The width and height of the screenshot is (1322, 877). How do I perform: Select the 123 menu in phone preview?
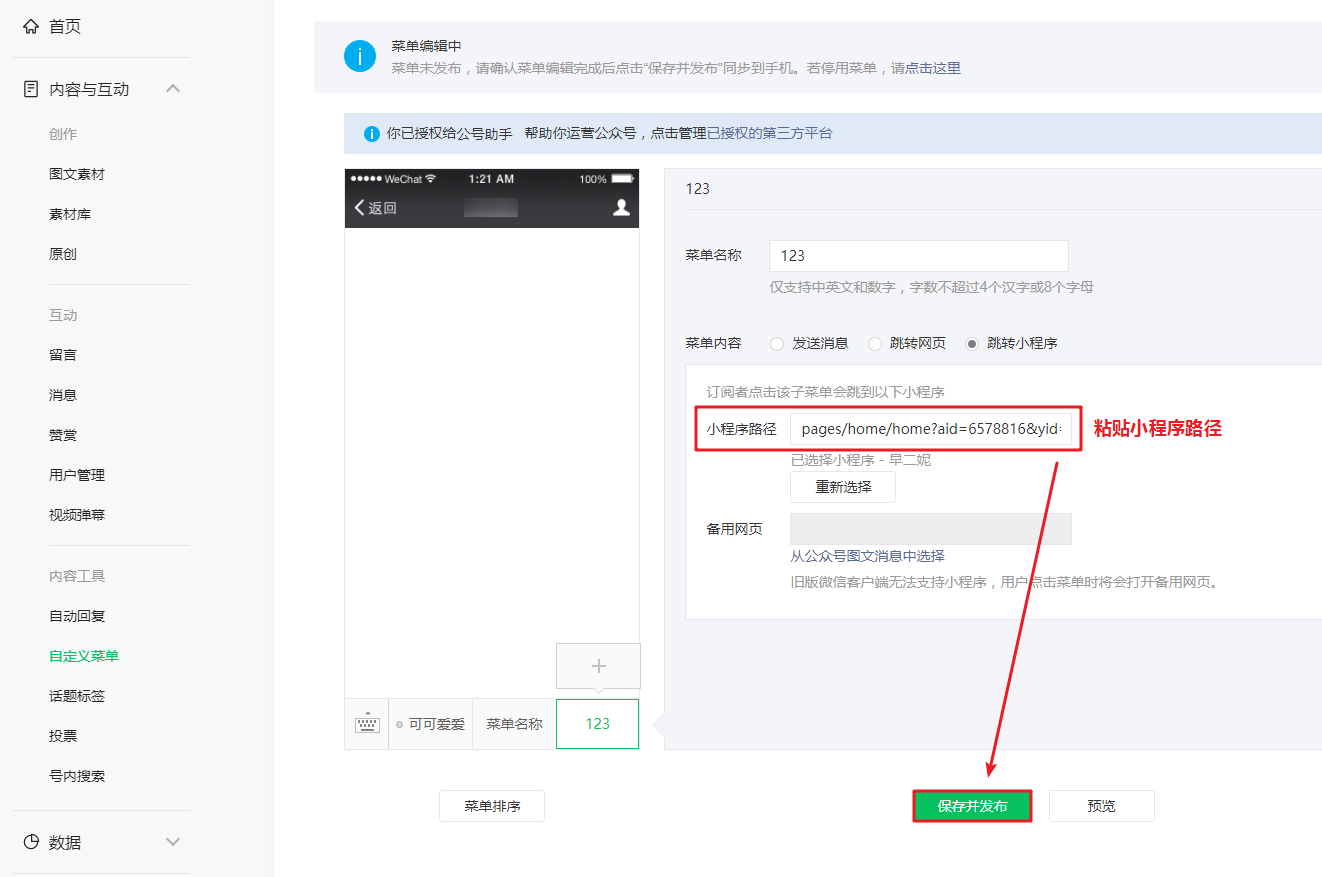coord(598,724)
